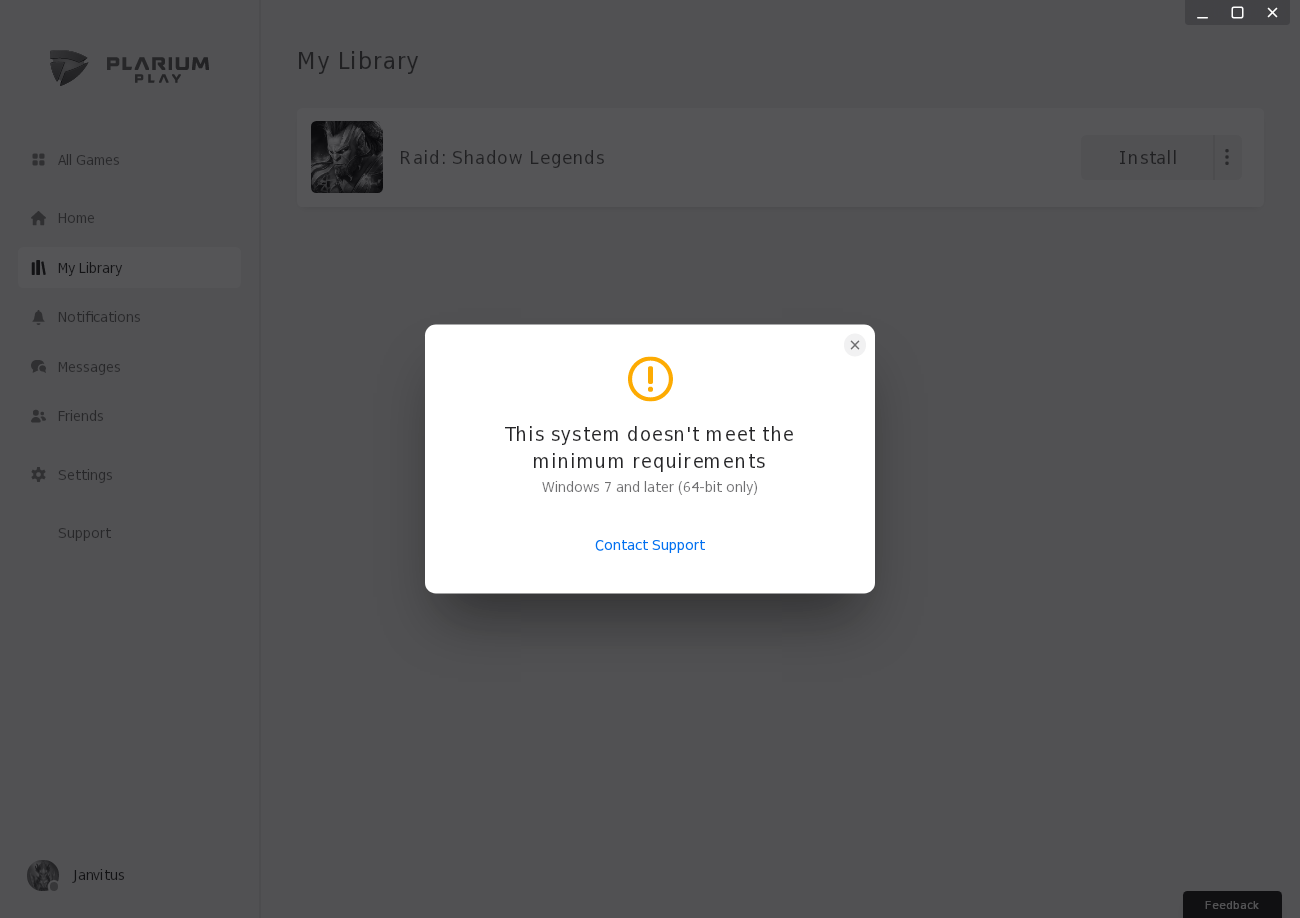Viewport: 1300px width, 918px height.
Task: Select Home menu label
Action: click(x=76, y=218)
